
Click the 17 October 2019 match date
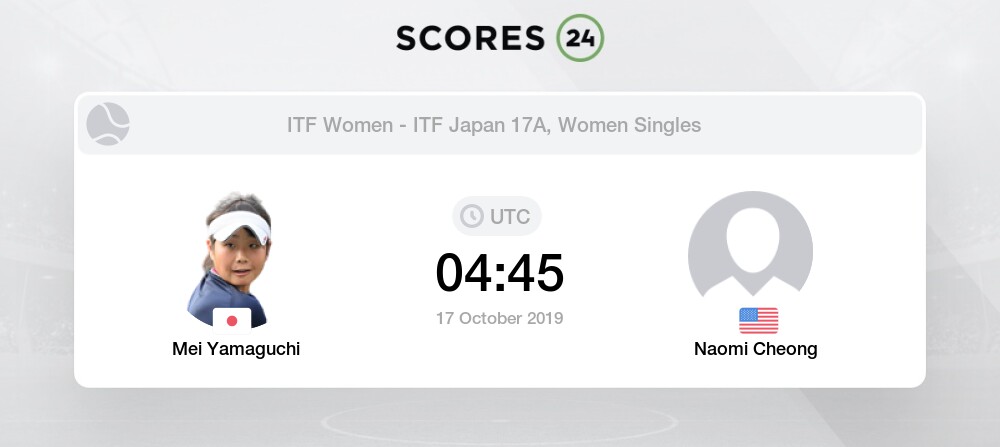click(x=500, y=319)
